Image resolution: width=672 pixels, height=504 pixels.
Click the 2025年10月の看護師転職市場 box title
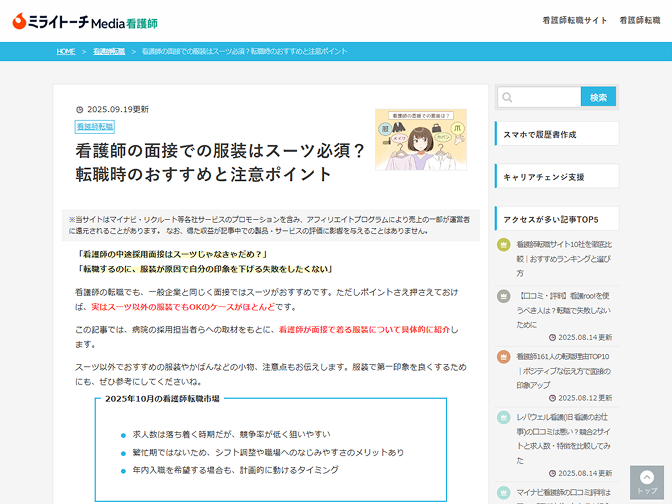tap(162, 399)
